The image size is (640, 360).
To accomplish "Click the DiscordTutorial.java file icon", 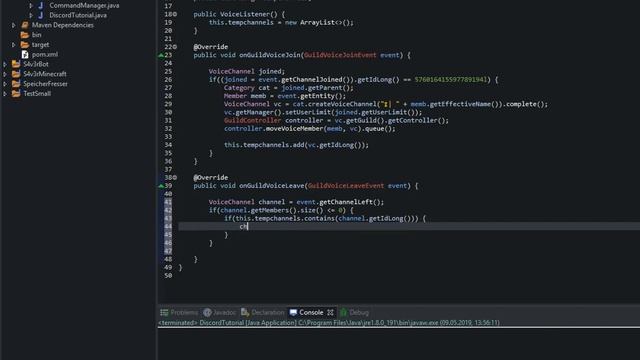I will tap(41, 15).
